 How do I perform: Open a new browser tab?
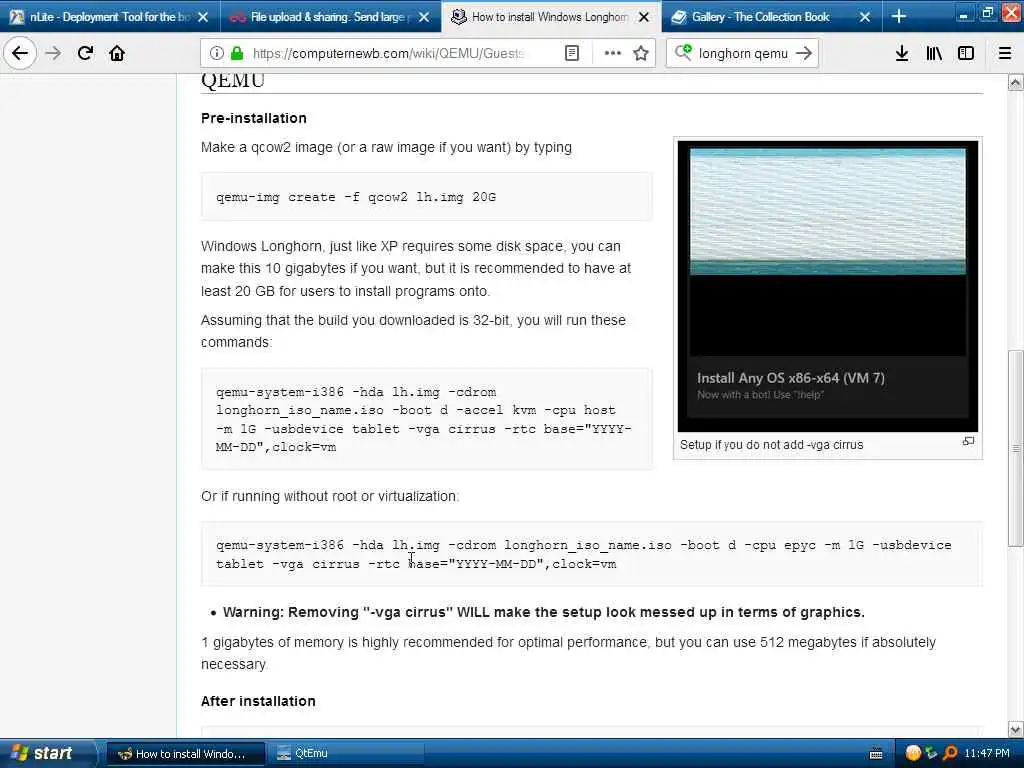[899, 16]
